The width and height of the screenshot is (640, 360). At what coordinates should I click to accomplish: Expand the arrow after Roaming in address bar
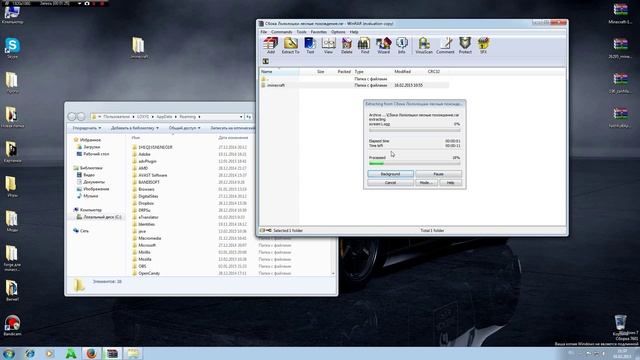[x=199, y=117]
